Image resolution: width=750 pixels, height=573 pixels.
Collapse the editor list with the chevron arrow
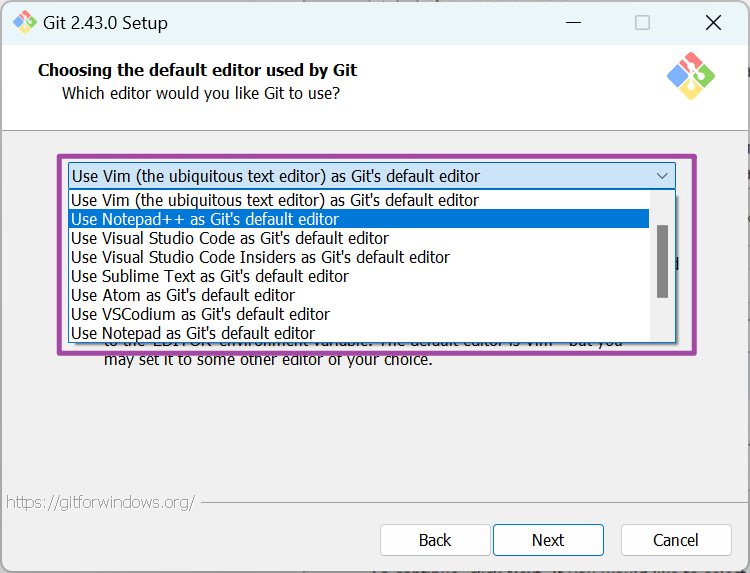662,176
